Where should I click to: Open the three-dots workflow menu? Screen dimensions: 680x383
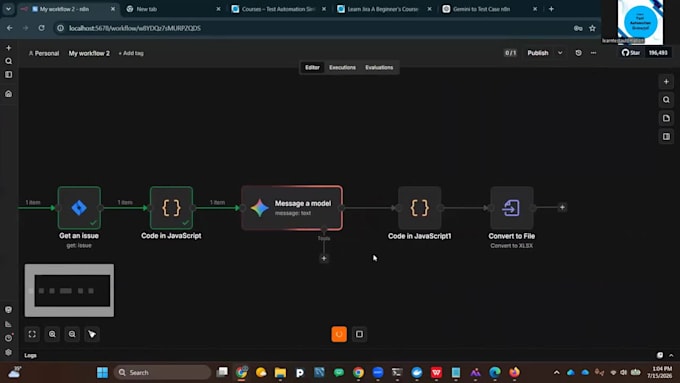pos(593,53)
